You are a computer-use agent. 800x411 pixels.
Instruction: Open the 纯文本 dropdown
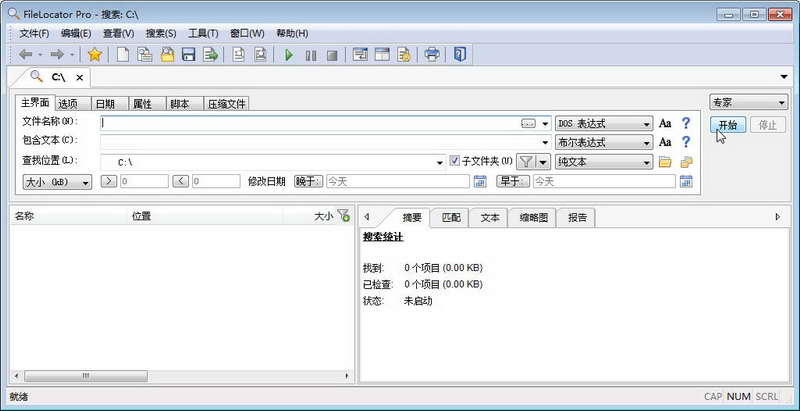[604, 162]
